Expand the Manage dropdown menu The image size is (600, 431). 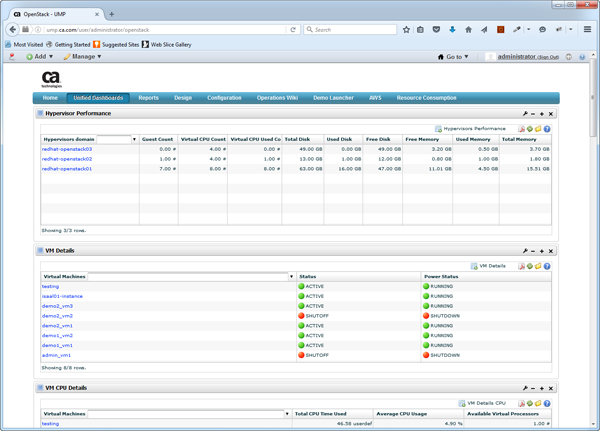[x=84, y=57]
